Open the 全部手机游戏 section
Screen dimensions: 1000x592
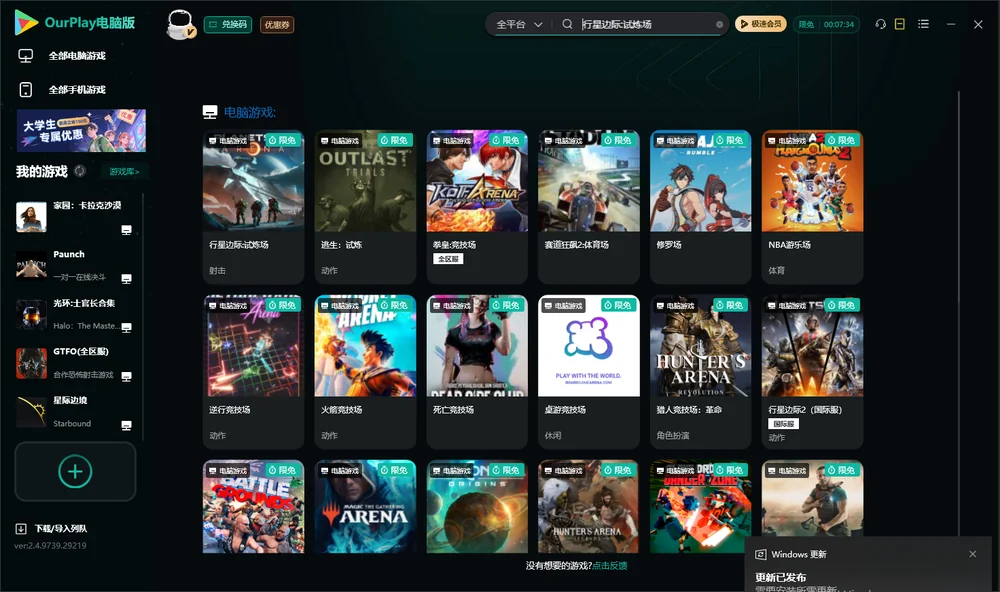point(77,90)
